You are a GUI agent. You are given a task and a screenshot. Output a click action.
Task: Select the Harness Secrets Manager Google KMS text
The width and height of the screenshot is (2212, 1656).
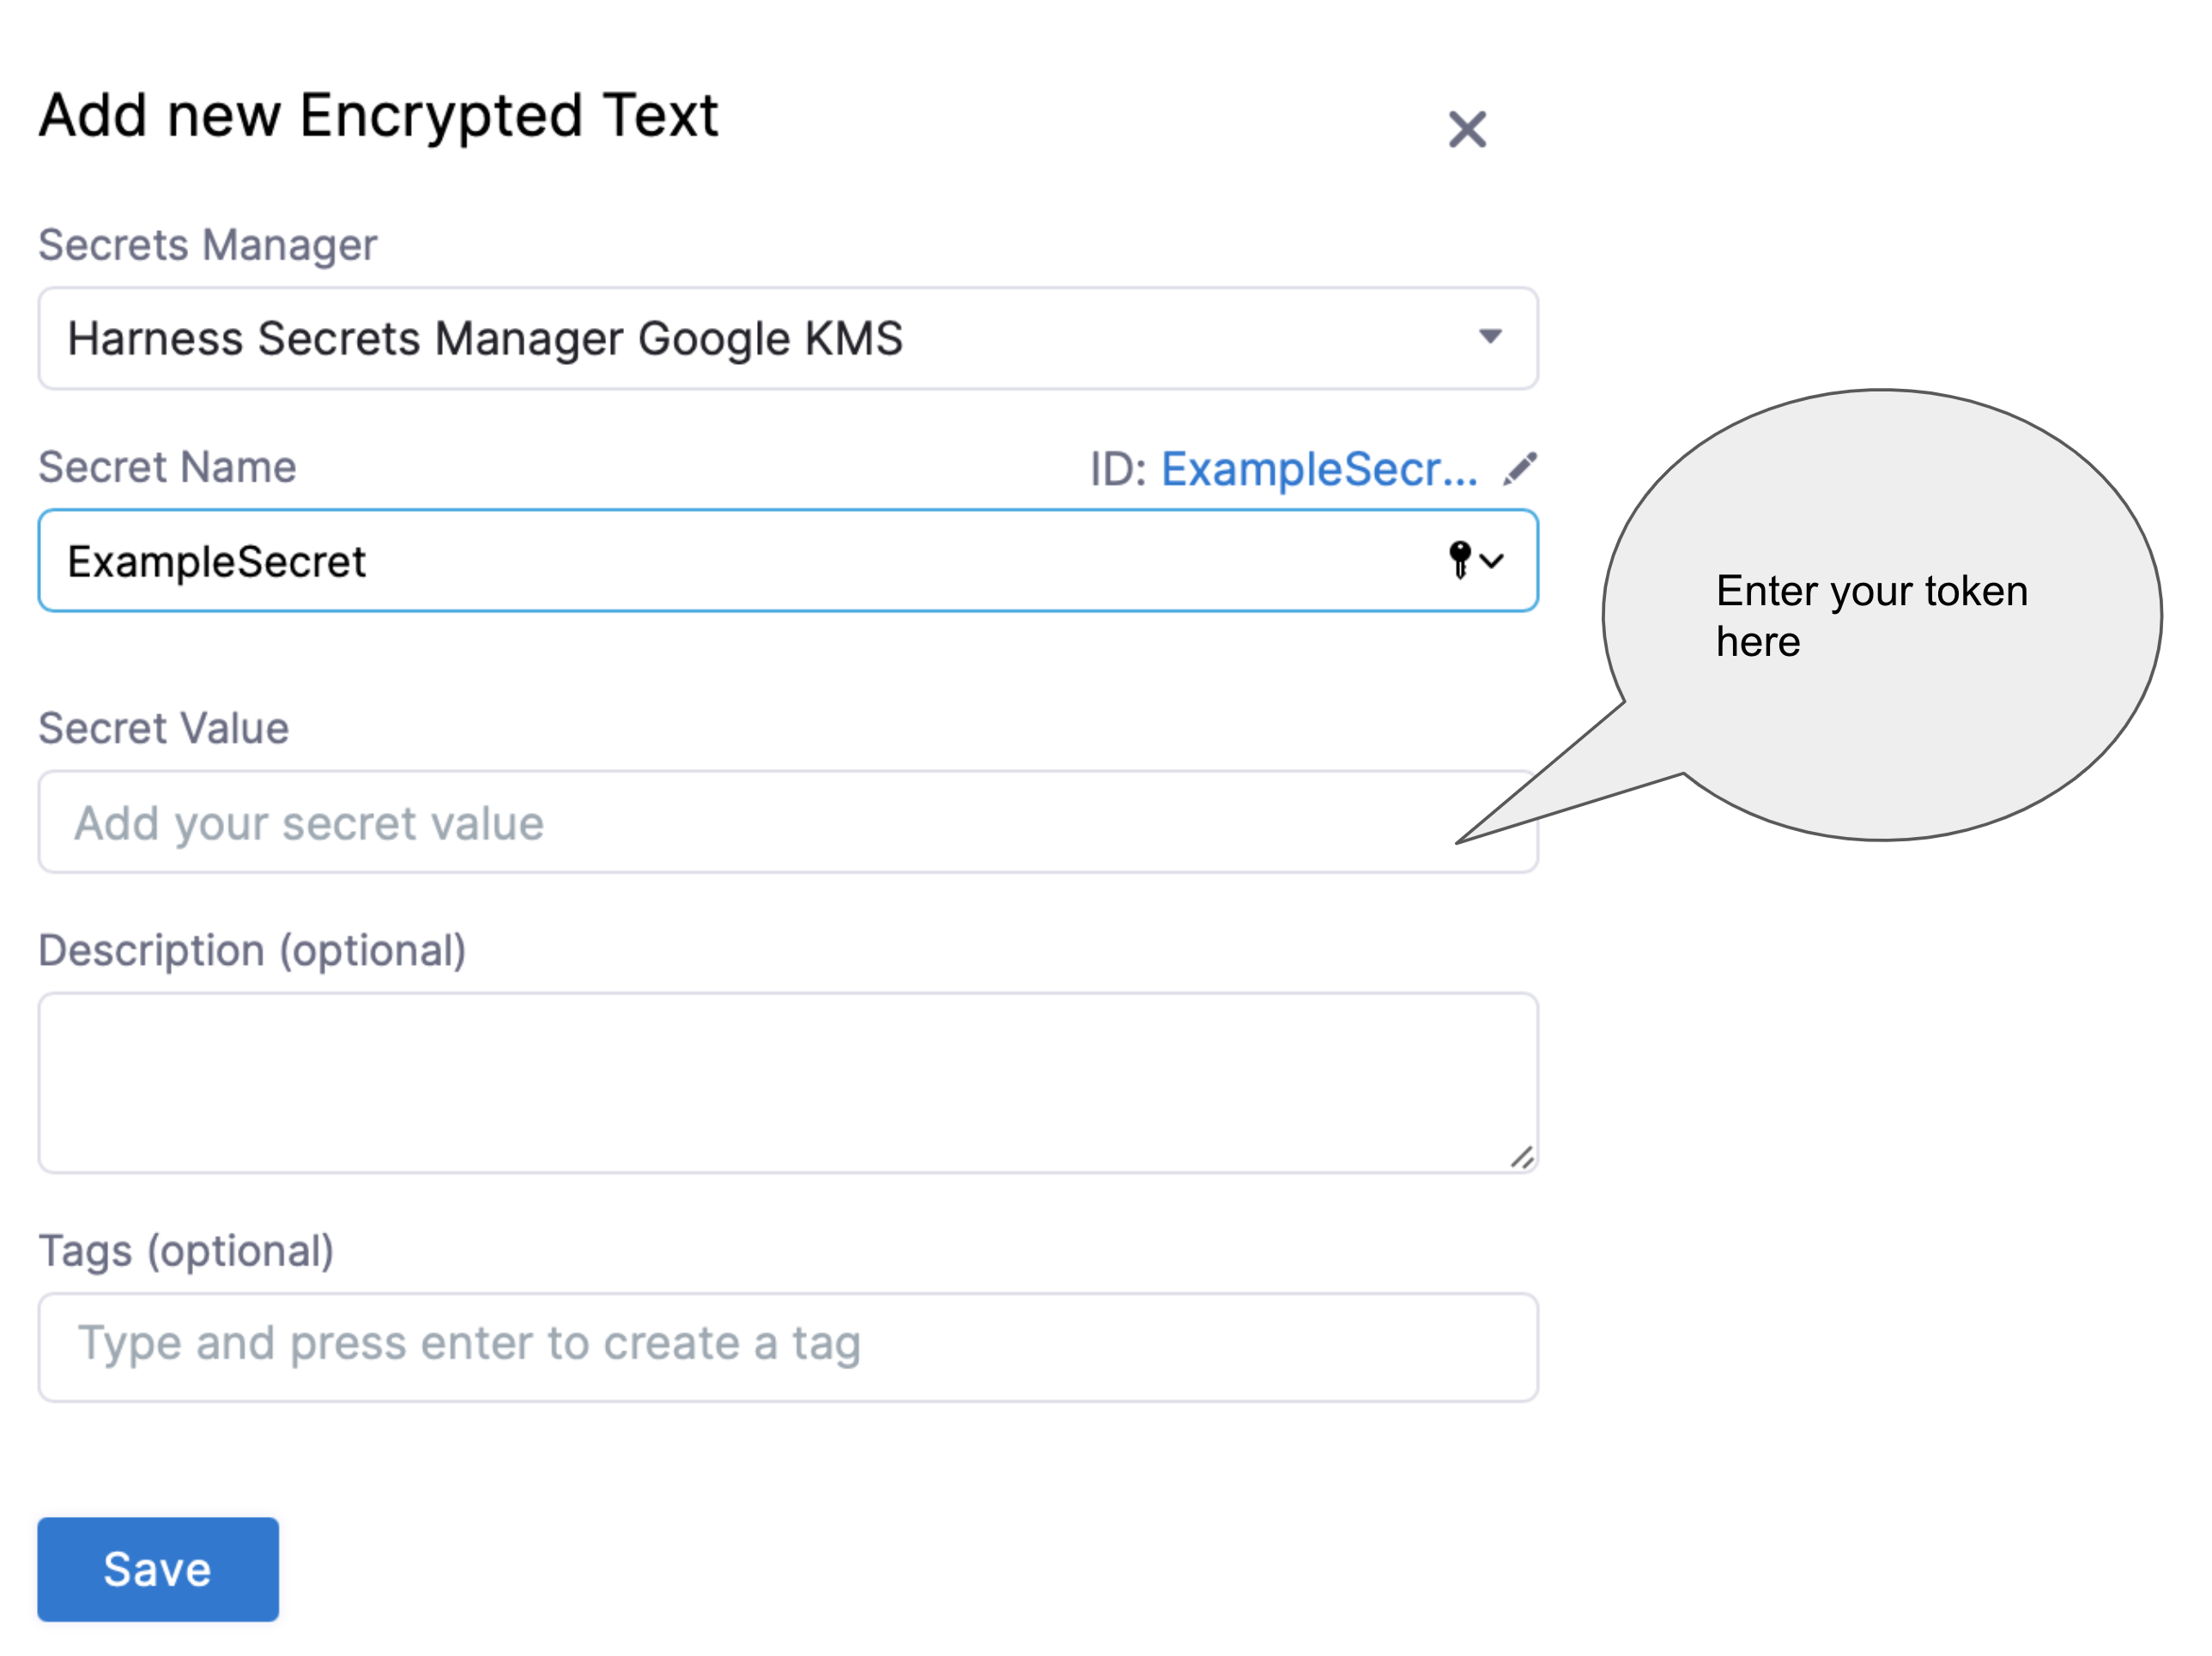click(485, 339)
